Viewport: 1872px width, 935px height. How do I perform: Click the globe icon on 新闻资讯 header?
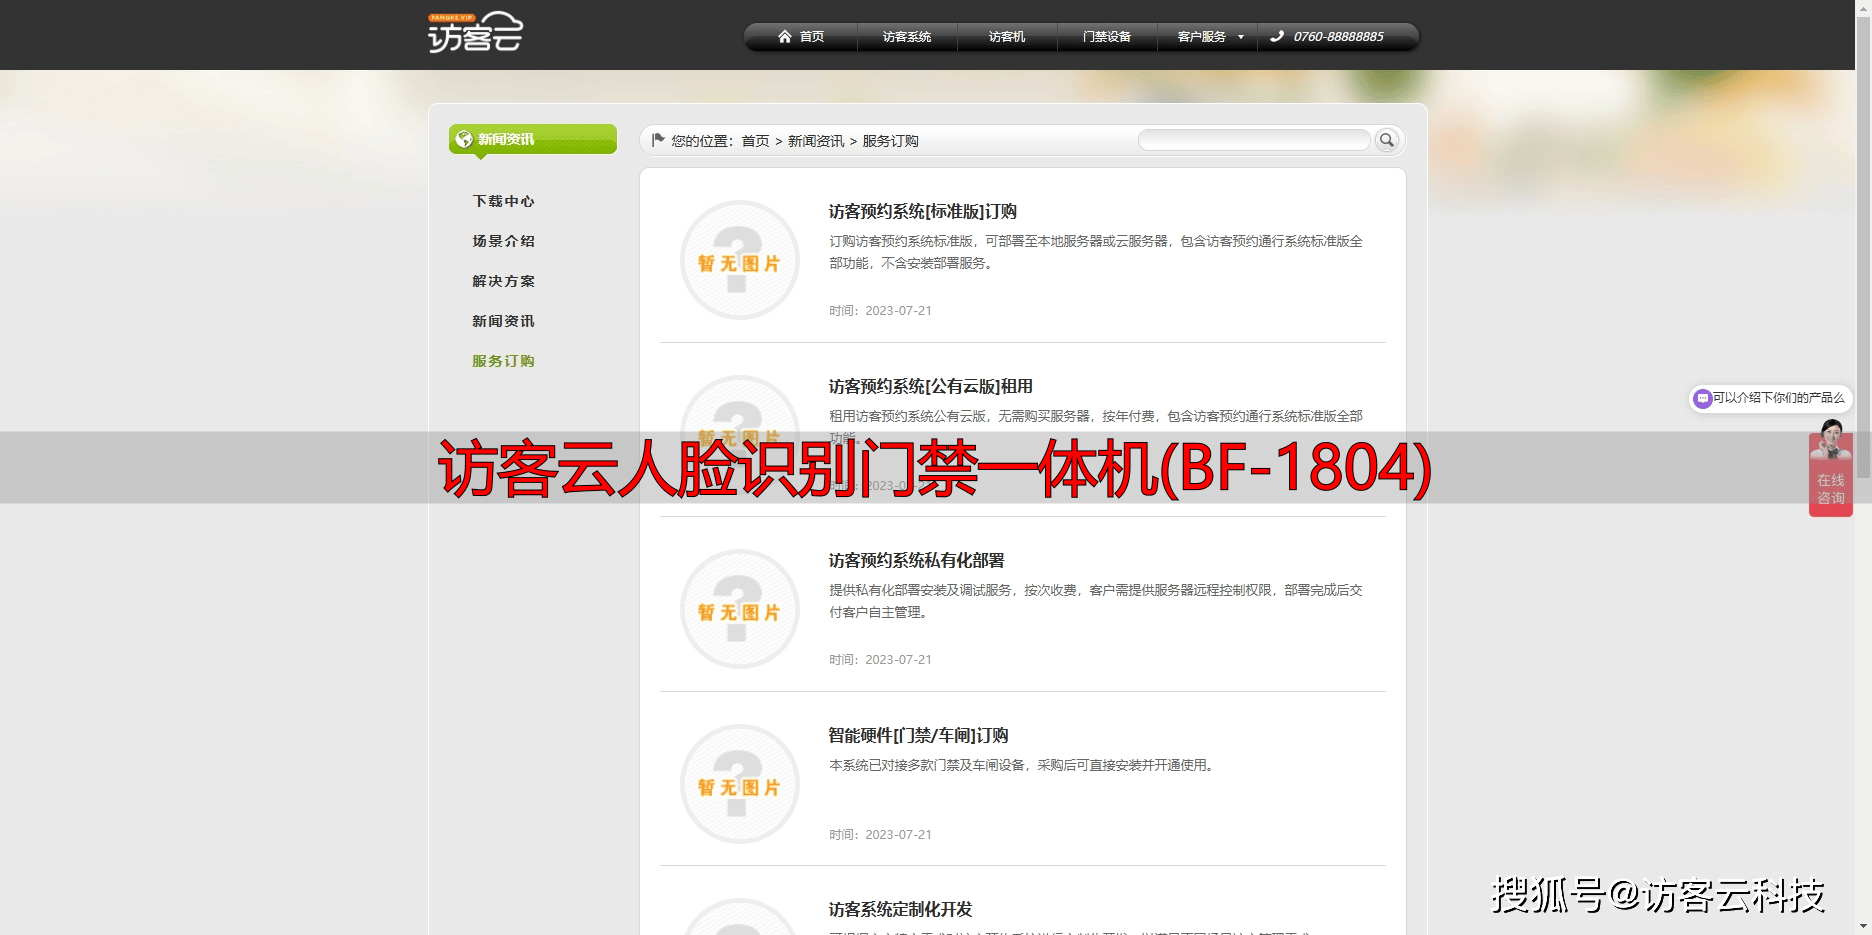(x=464, y=139)
